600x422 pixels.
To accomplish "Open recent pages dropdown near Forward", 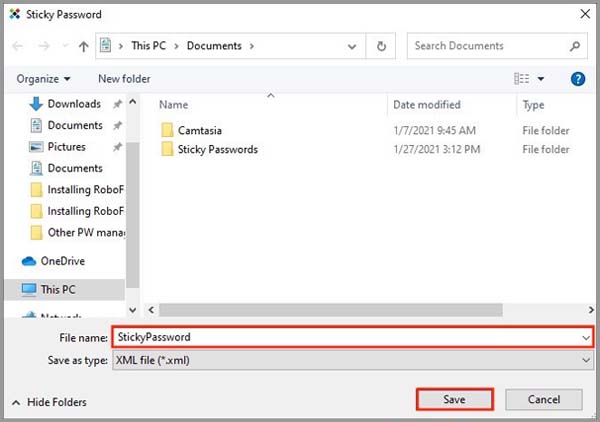I will [65, 46].
